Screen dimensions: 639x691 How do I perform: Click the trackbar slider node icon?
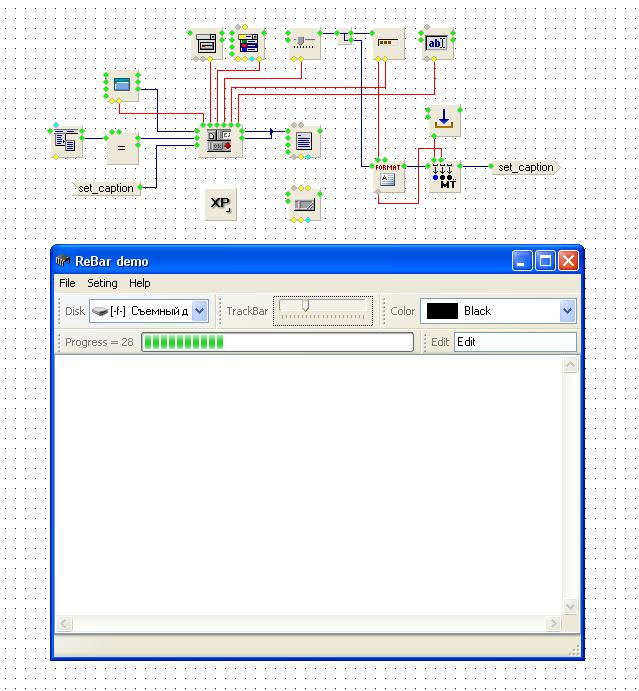point(302,44)
